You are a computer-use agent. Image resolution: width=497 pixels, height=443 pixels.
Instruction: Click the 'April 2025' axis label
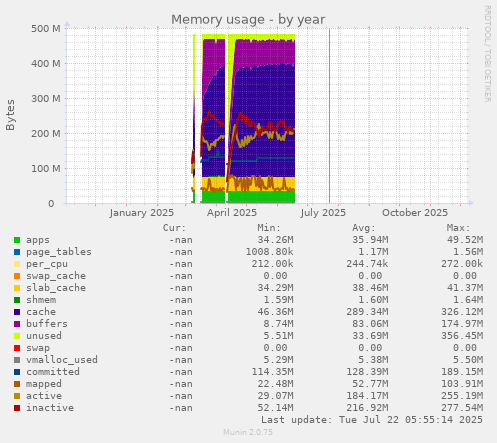coord(232,213)
